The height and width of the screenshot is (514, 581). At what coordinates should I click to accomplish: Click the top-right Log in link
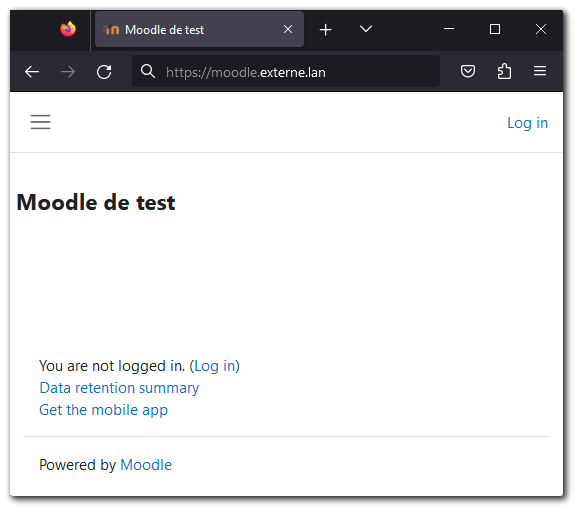[527, 123]
